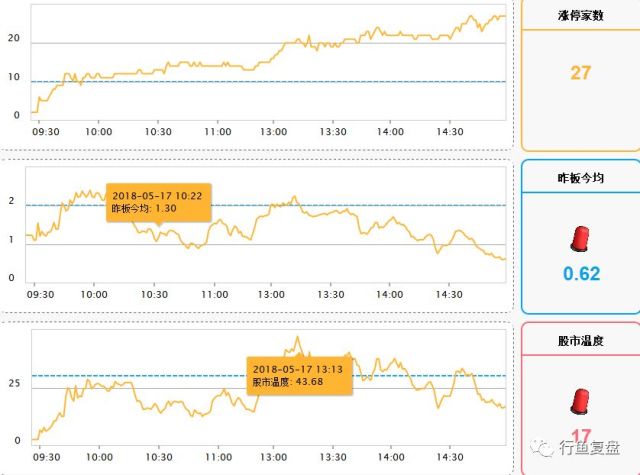Click the 14:00 label on the bottom chart axis
Screen dimensions: 640x475
tap(391, 456)
